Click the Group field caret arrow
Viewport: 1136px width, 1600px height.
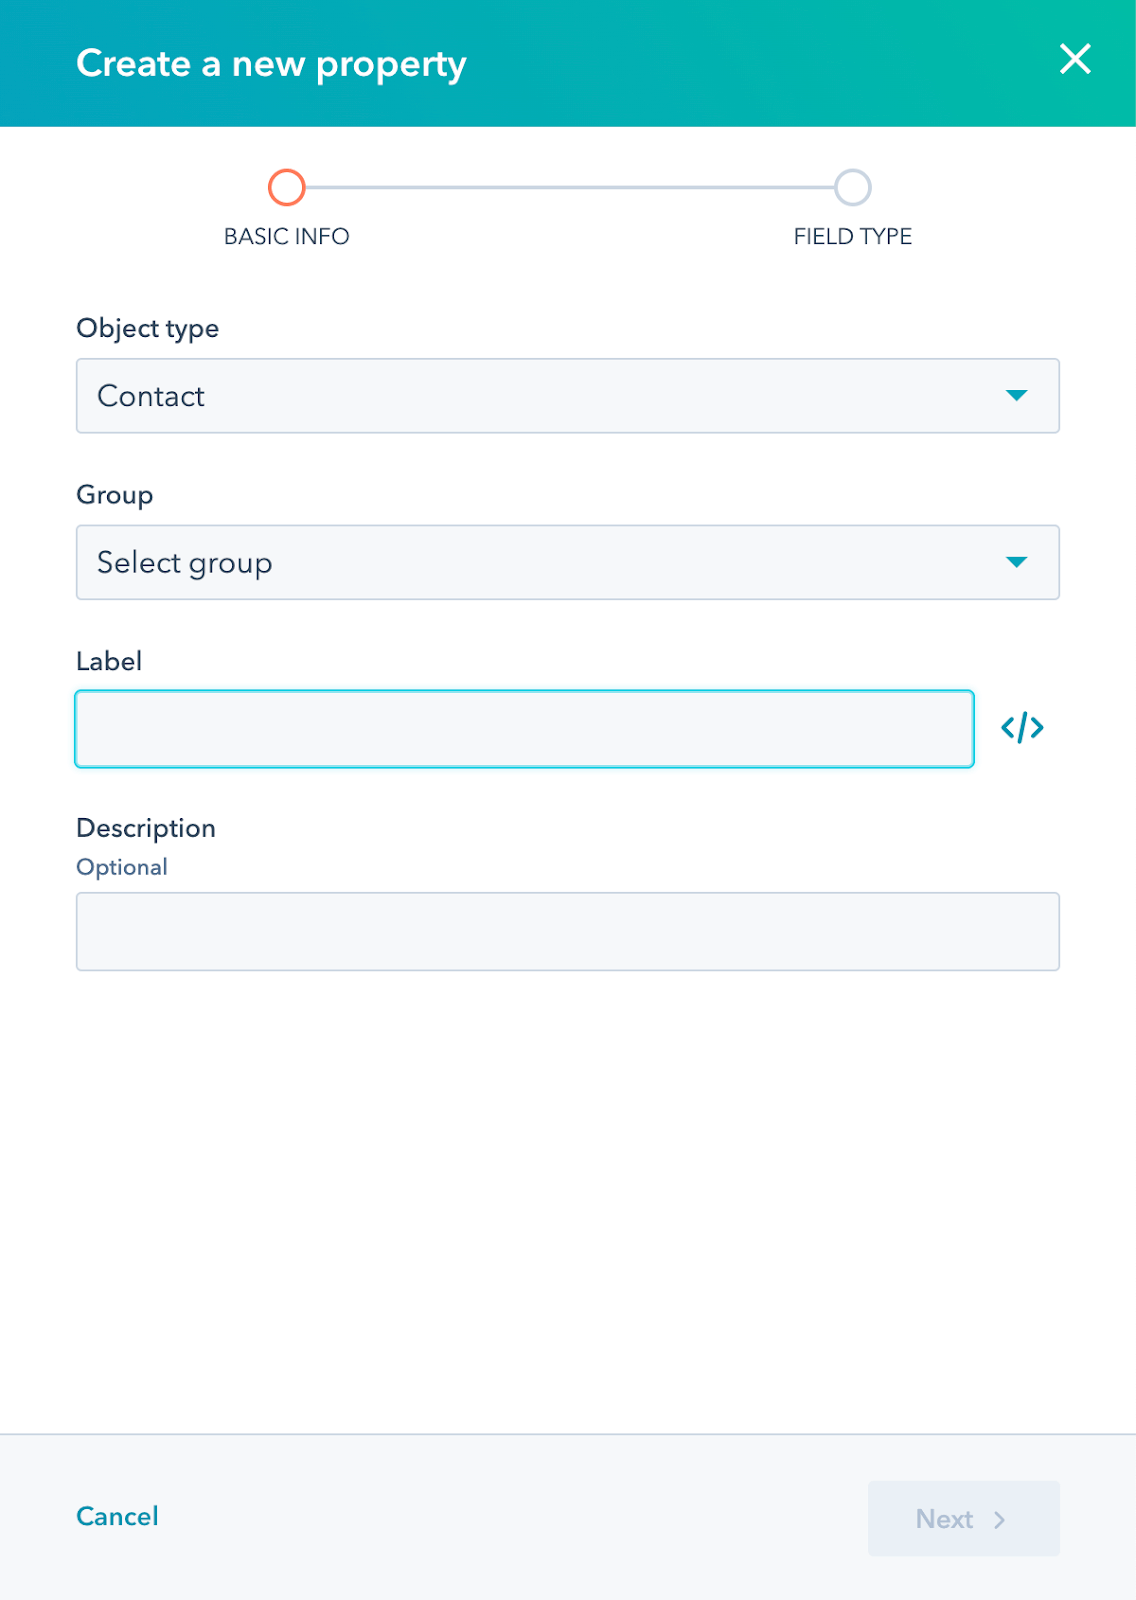click(1016, 562)
